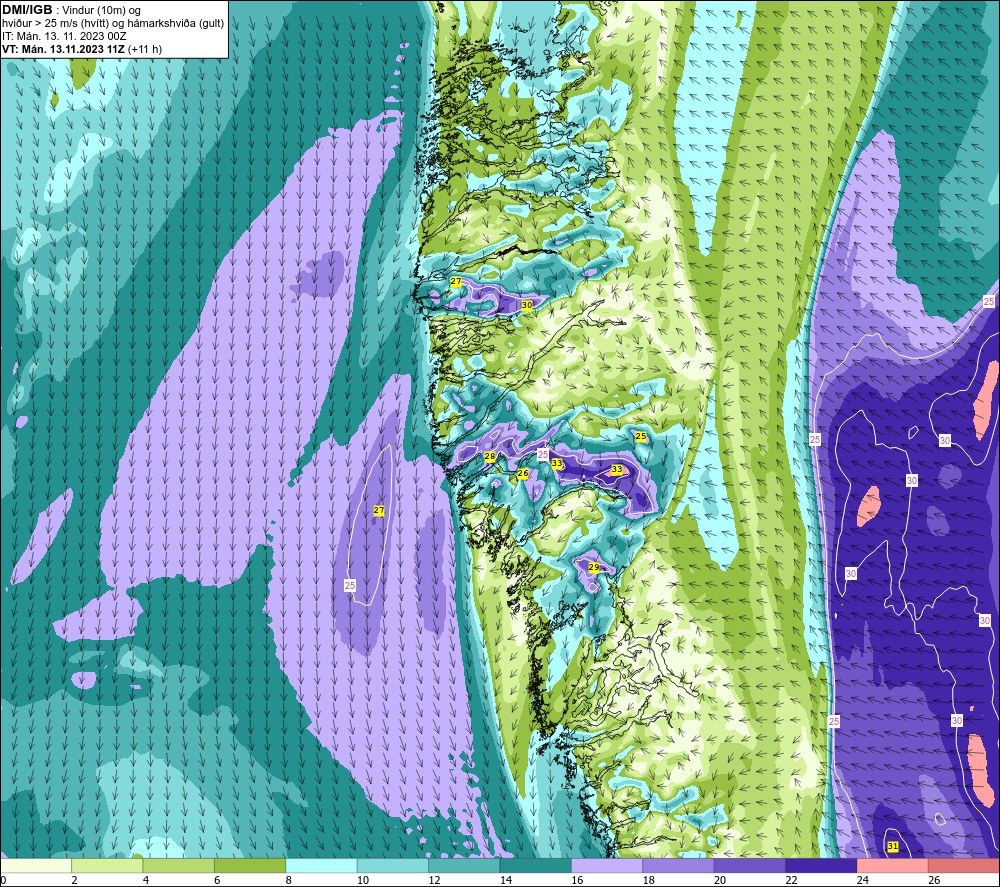Click the legend scale number 20

pyautogui.click(x=720, y=880)
